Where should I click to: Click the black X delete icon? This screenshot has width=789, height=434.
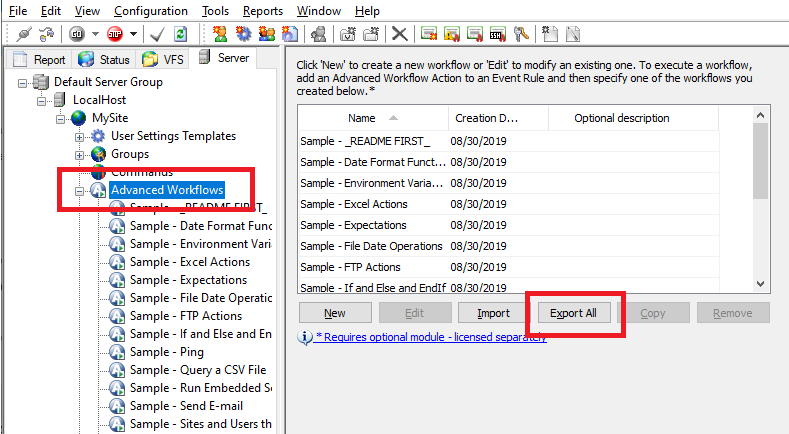point(399,34)
